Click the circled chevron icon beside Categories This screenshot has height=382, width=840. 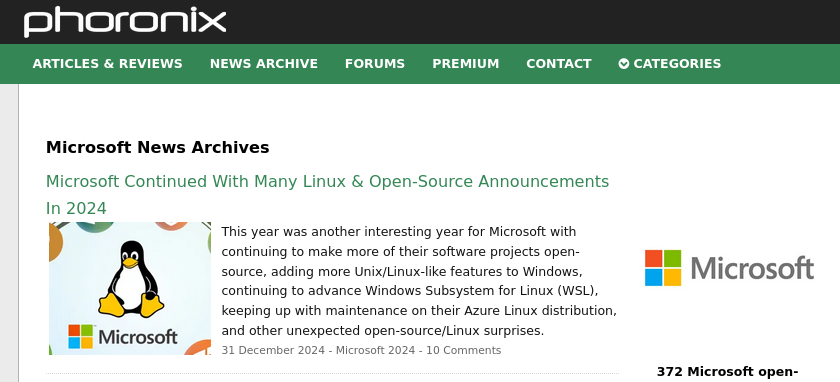point(624,64)
